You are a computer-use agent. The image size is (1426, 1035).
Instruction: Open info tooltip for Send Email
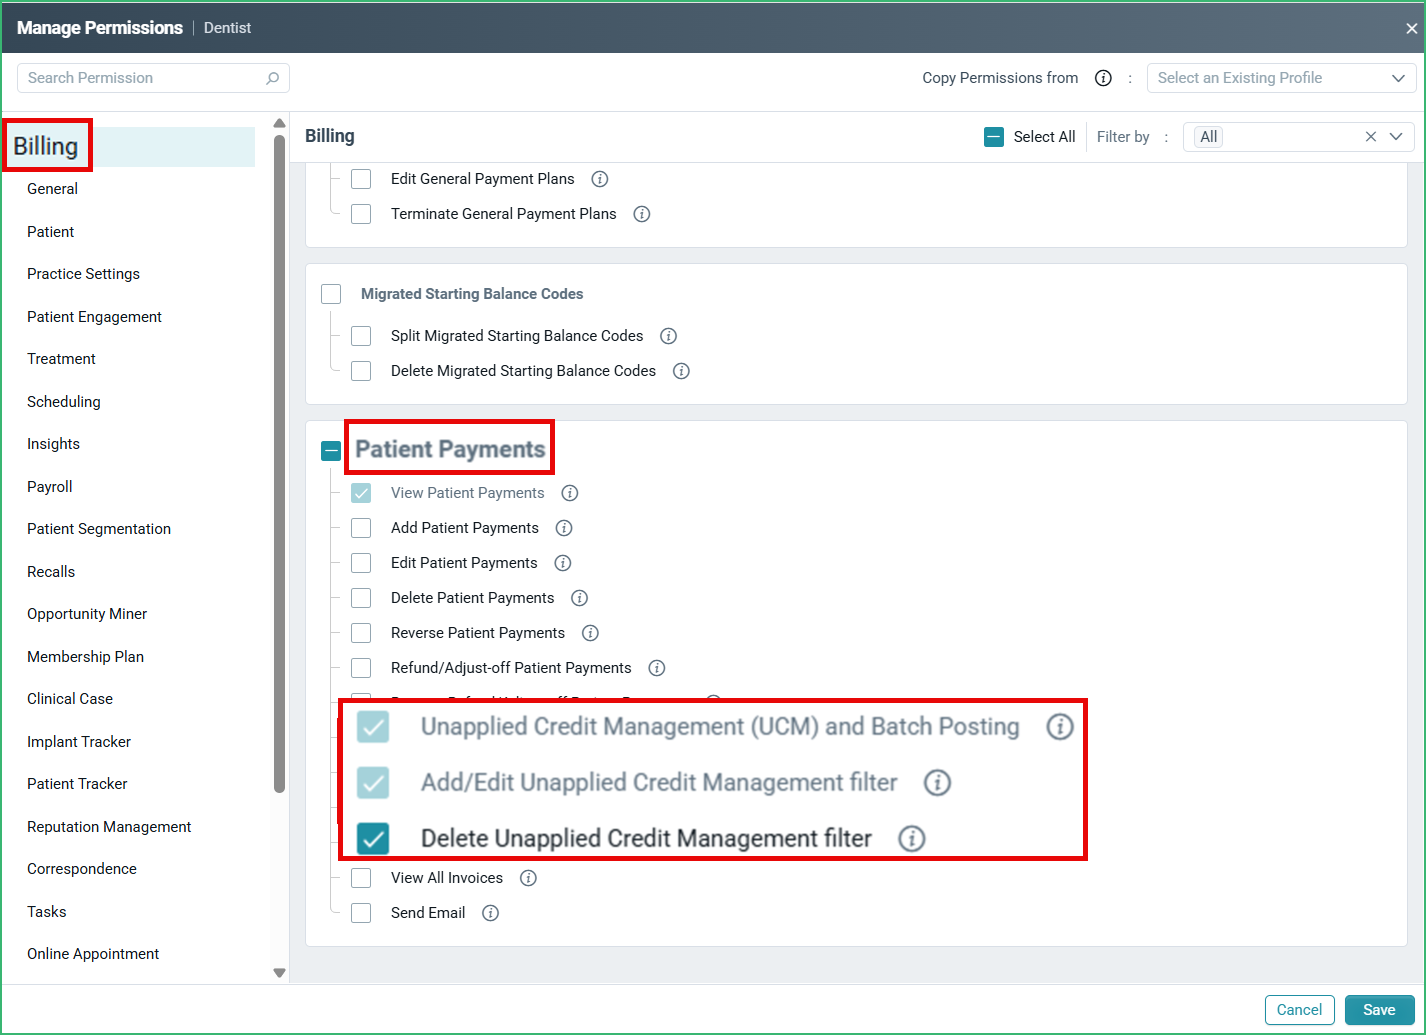coord(491,913)
